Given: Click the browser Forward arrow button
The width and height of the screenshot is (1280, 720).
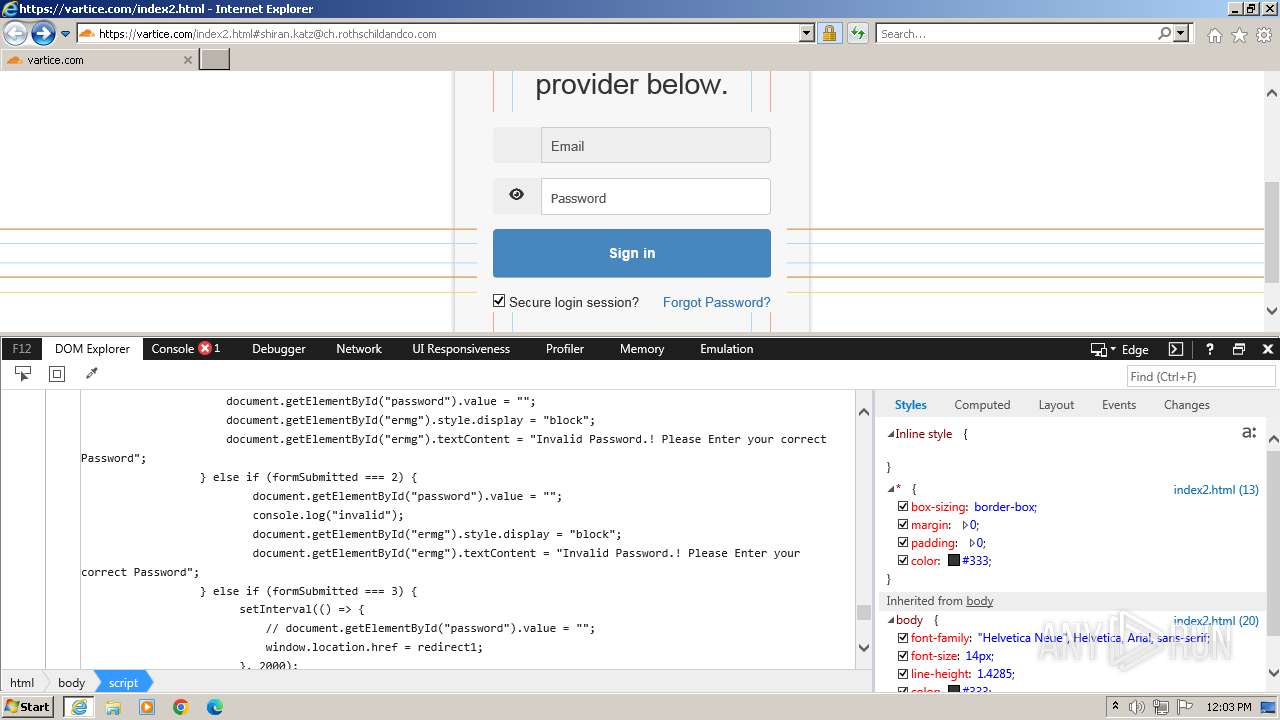Looking at the screenshot, I should (43, 34).
